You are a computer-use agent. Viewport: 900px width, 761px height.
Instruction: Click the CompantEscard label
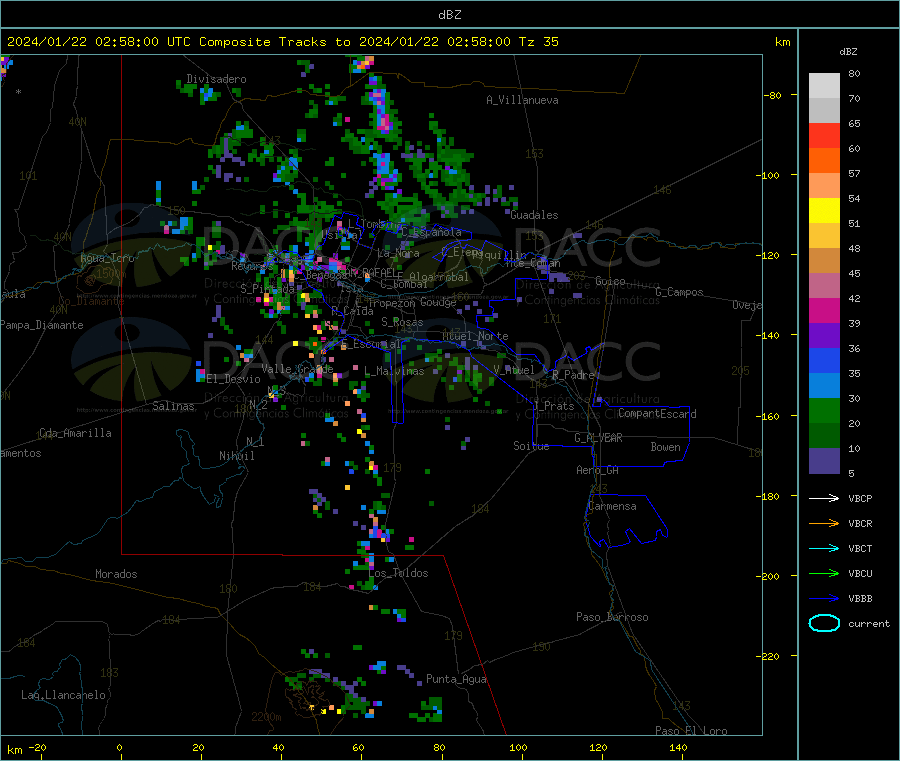[657, 414]
